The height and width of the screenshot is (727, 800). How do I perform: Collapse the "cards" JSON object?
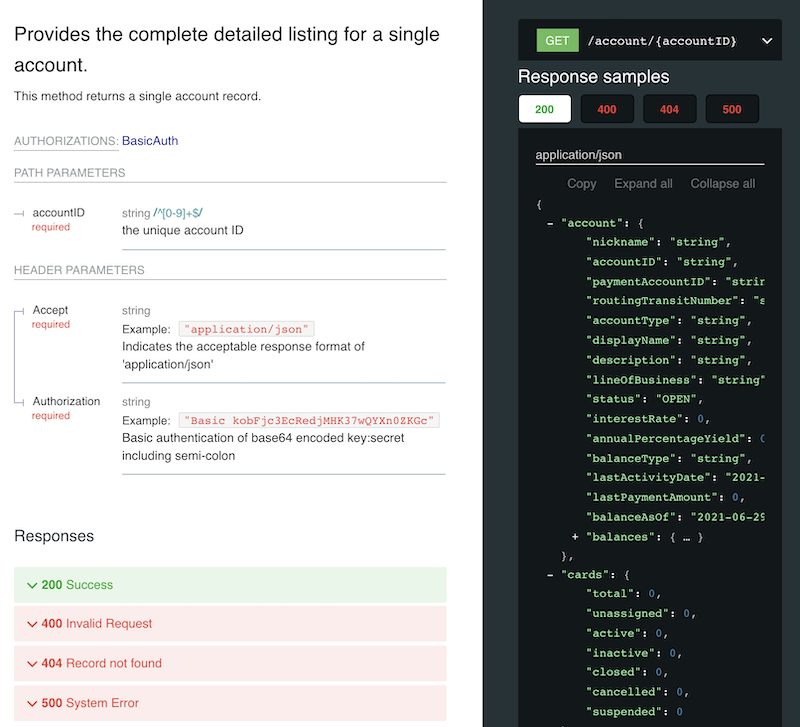(551, 576)
